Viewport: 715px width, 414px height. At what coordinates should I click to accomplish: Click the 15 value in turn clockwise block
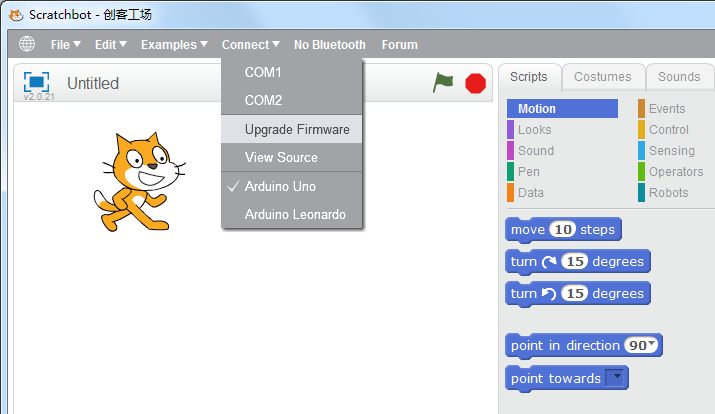(x=575, y=261)
